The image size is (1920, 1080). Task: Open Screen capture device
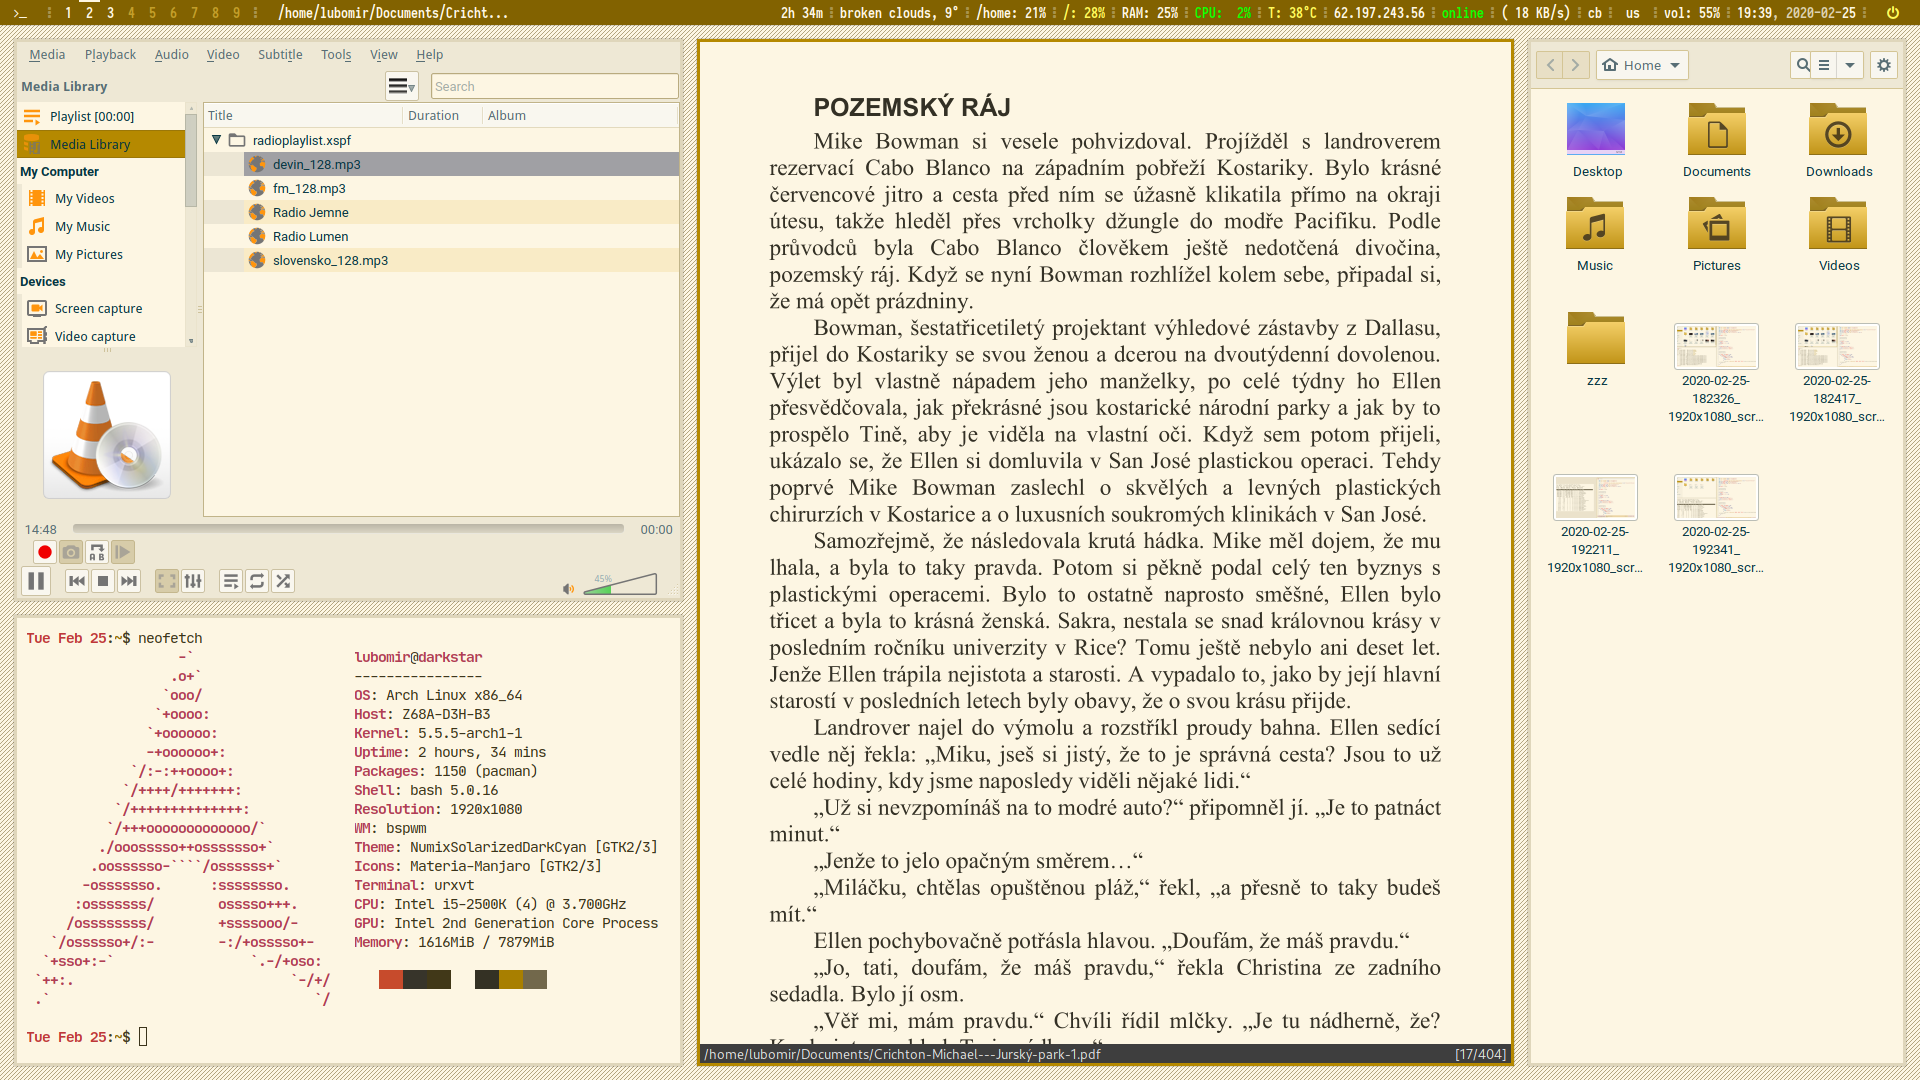[x=101, y=308]
